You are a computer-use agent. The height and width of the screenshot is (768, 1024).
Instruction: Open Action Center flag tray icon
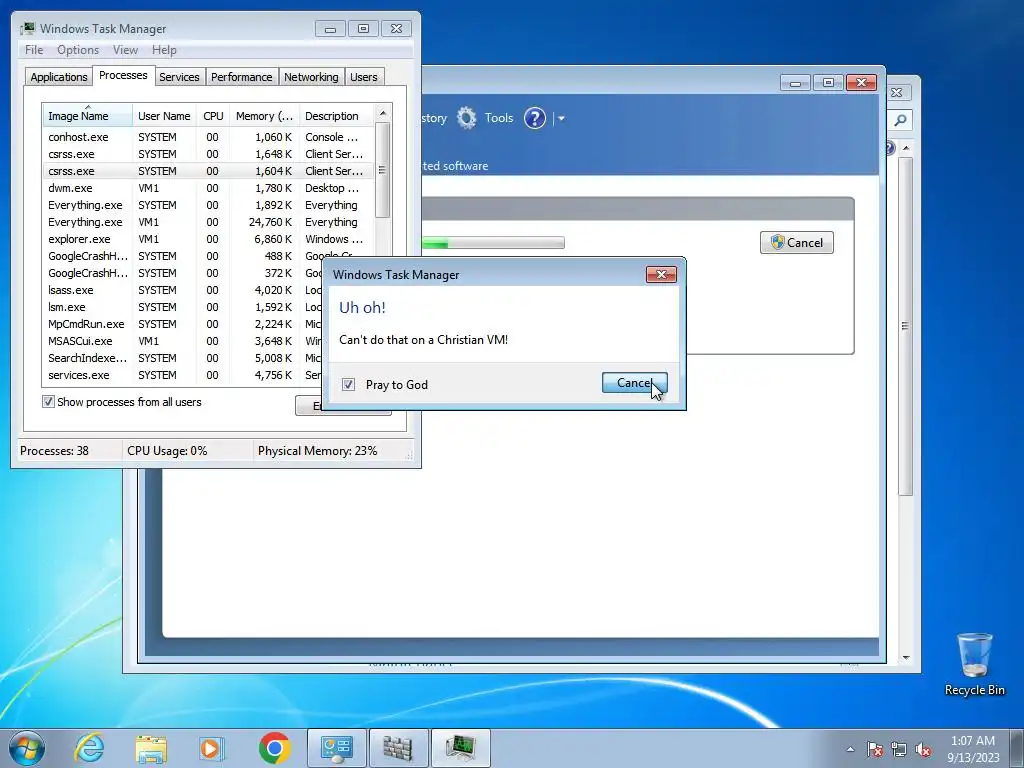874,749
